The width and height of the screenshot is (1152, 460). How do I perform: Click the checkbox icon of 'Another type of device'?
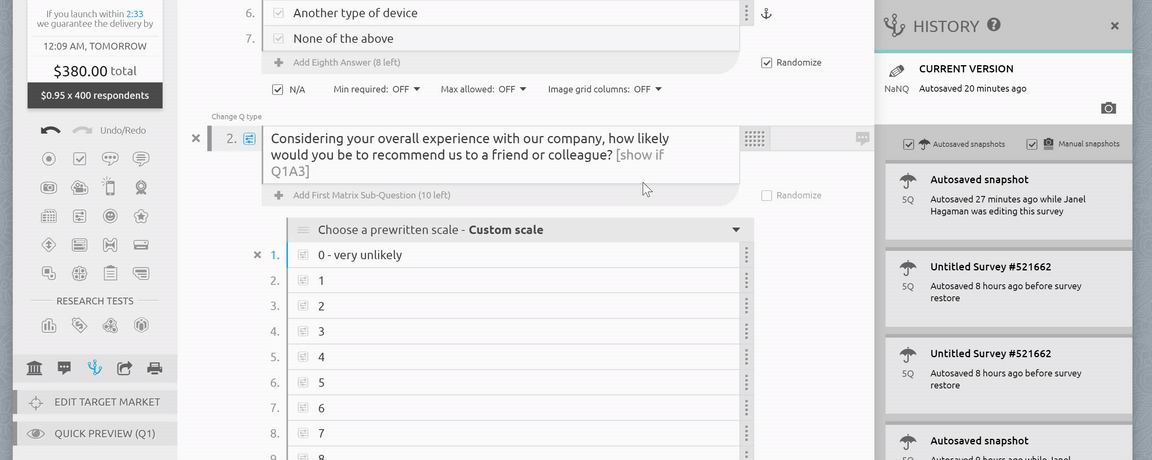click(278, 13)
